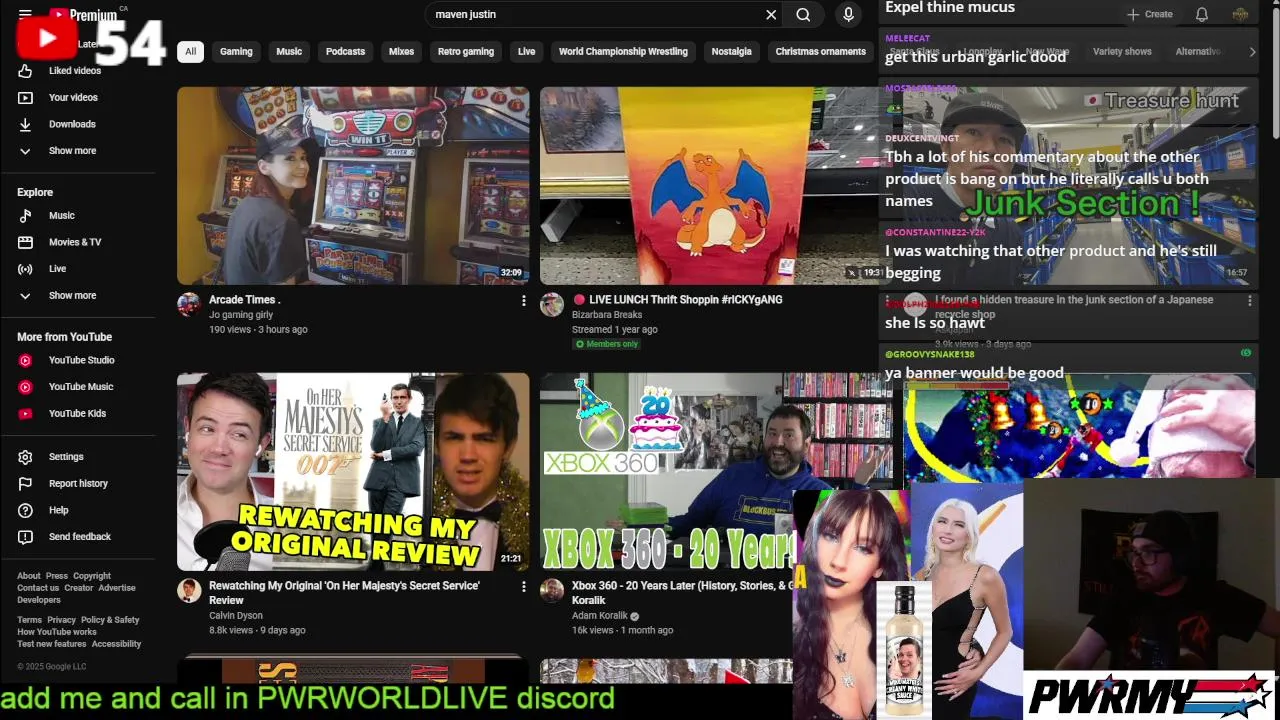Open Calvin Dyson channel link
The height and width of the screenshot is (720, 1280).
[236, 616]
